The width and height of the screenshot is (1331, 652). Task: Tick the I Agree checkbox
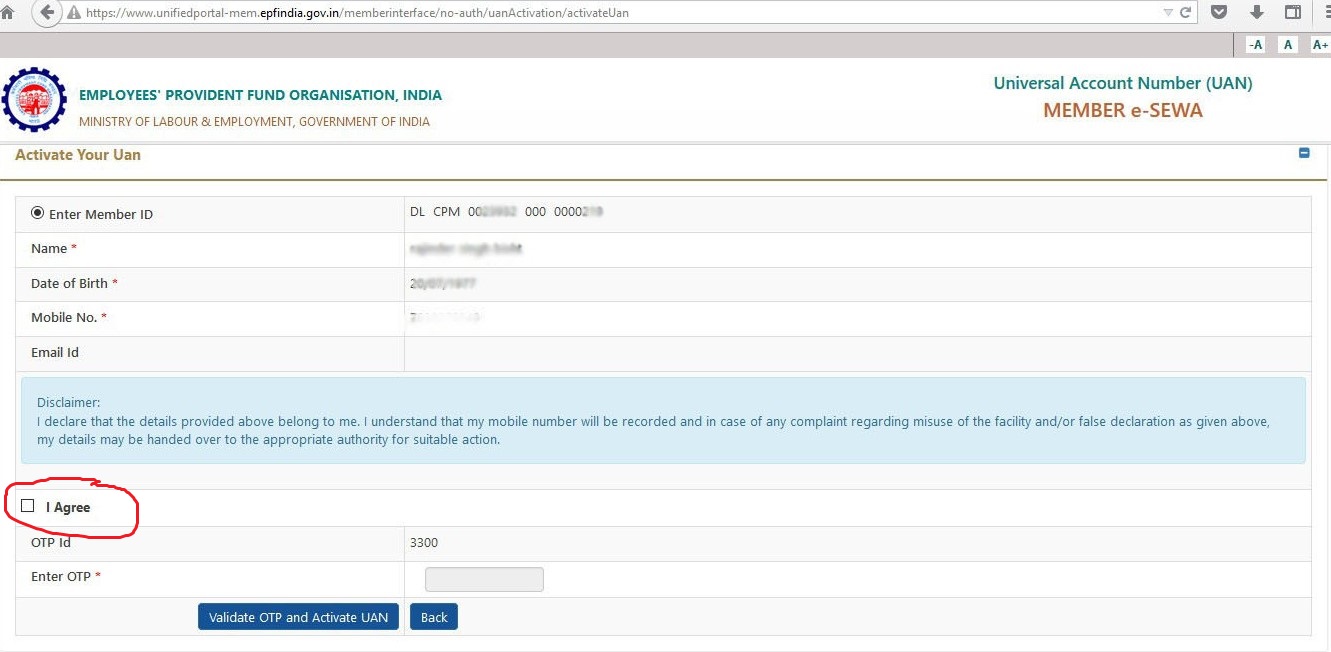[x=27, y=506]
